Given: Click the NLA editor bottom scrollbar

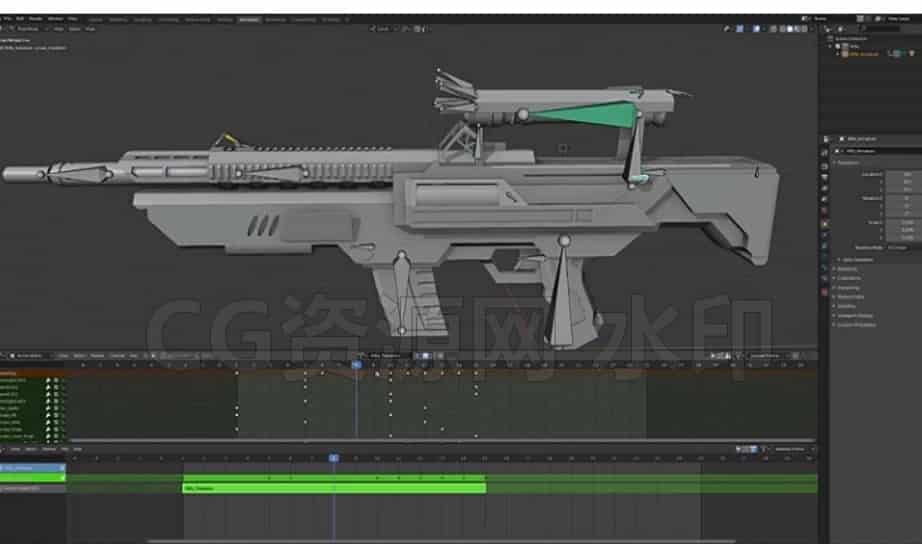Looking at the screenshot, I should 441,541.
